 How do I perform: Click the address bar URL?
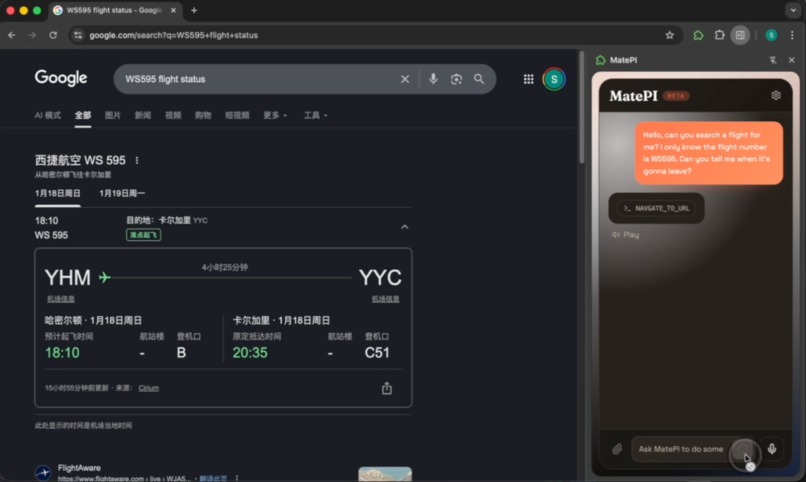pyautogui.click(x=174, y=35)
